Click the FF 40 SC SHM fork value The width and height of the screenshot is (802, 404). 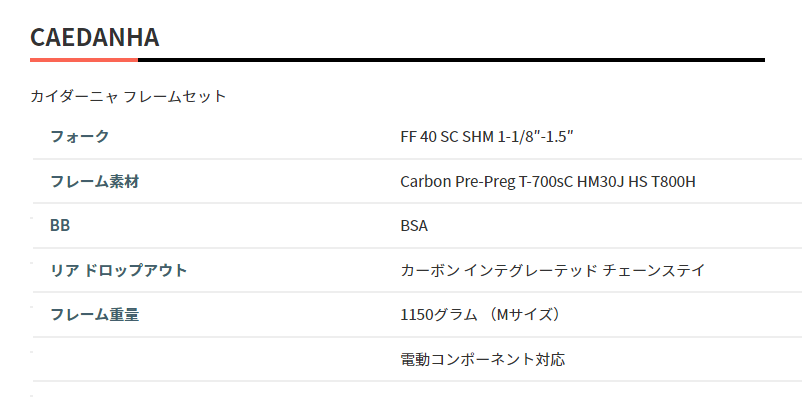tap(486, 137)
